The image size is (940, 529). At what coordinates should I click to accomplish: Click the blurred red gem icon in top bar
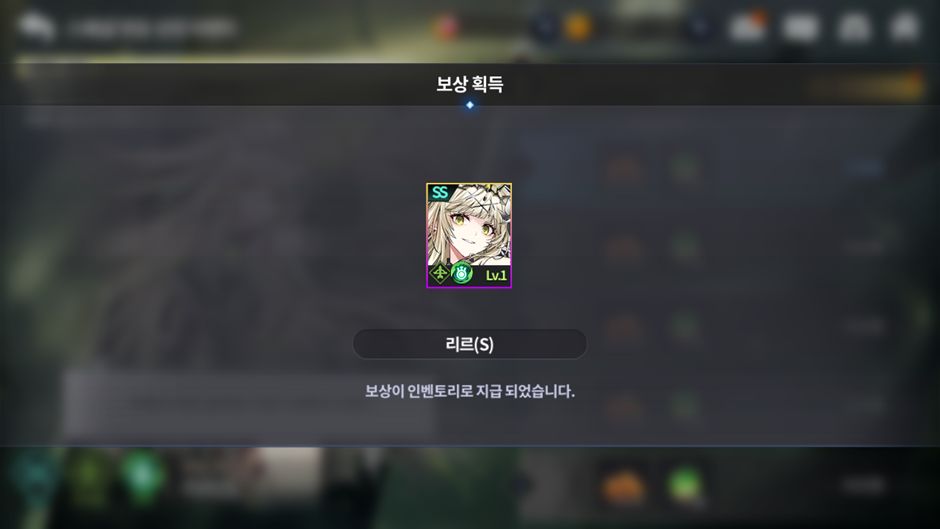[x=447, y=28]
